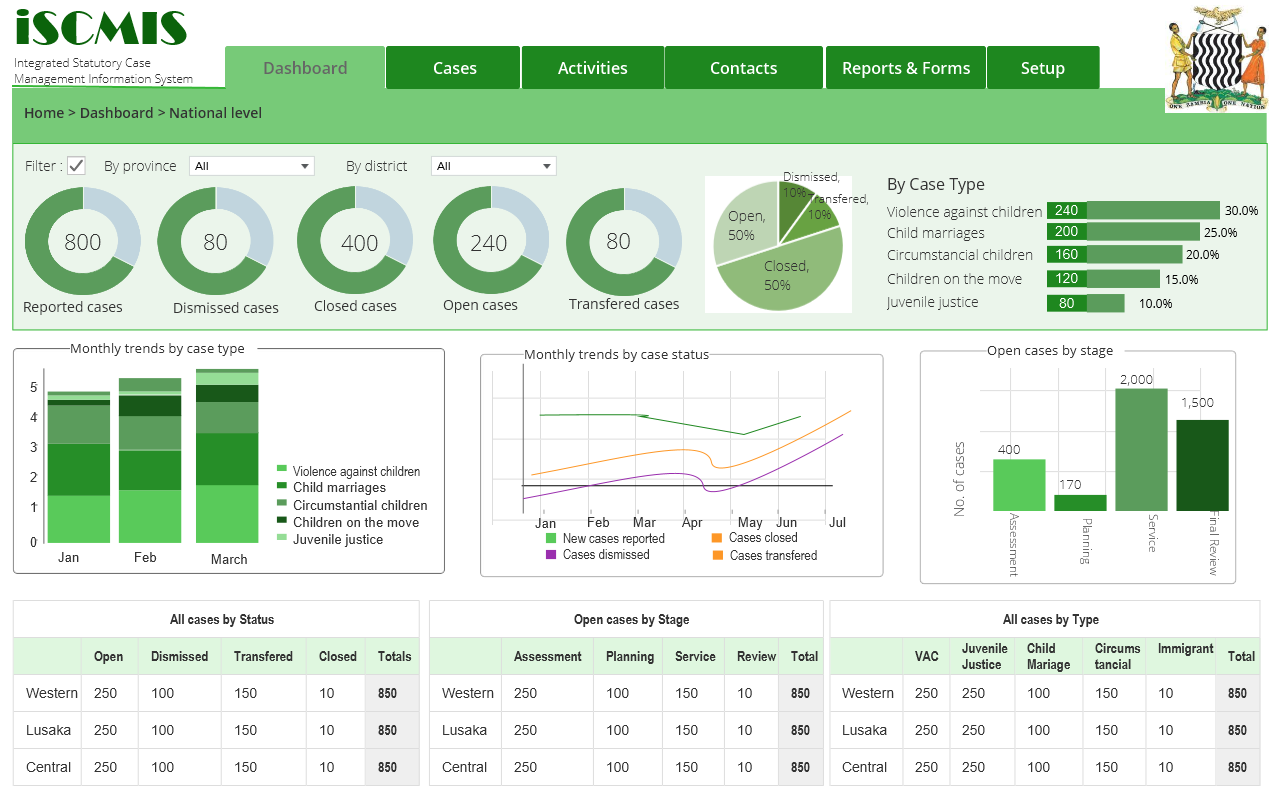Viewport: 1280px width, 800px height.
Task: Click the Cases closed legend swatch
Action: tap(717, 538)
